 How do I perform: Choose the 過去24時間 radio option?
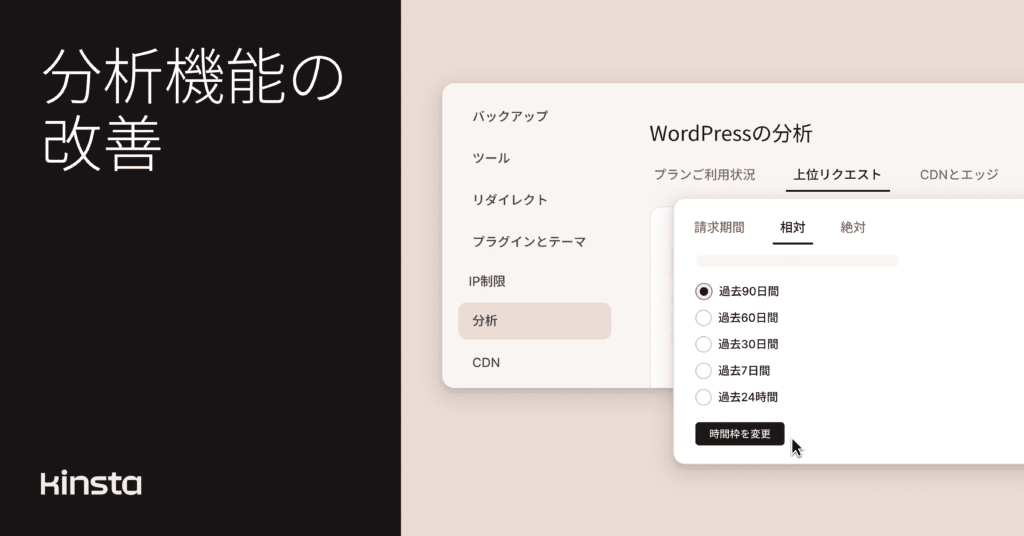(x=704, y=397)
